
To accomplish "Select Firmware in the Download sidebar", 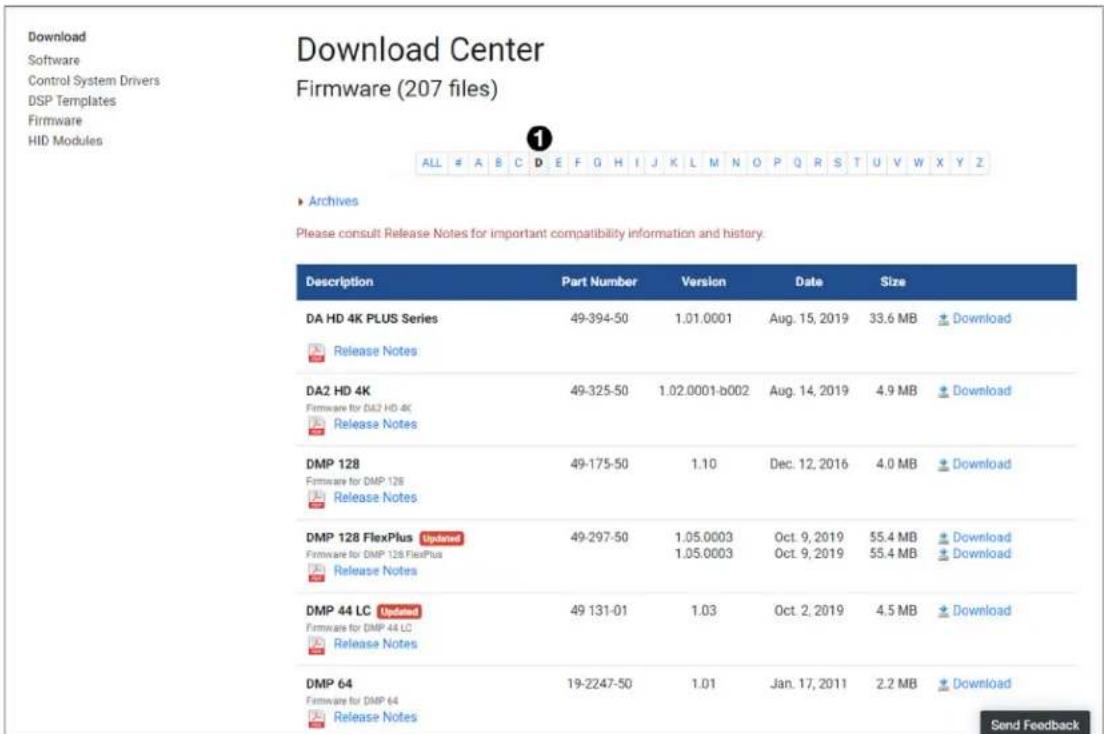I will [55, 121].
